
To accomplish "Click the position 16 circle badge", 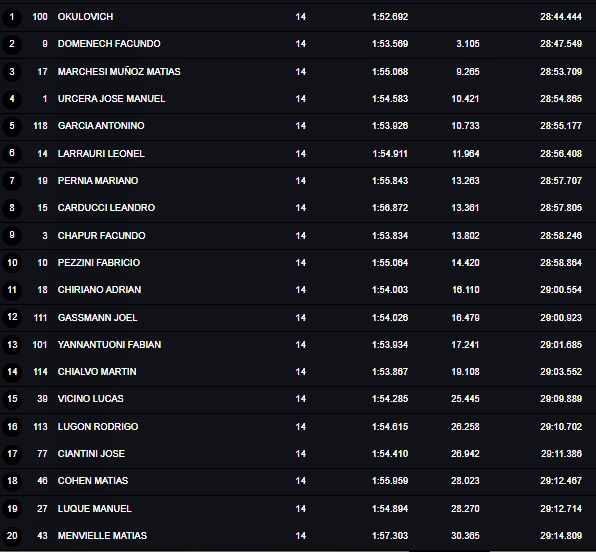I will [12, 427].
